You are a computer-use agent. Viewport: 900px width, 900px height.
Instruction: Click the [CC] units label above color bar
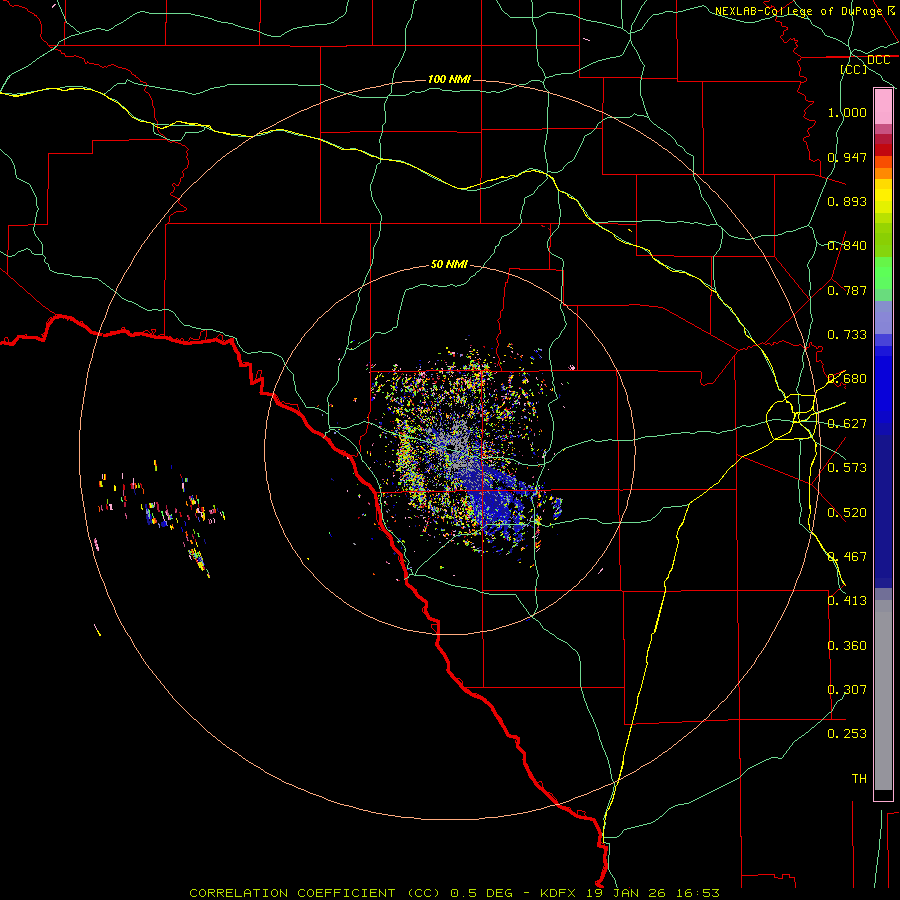(x=854, y=69)
